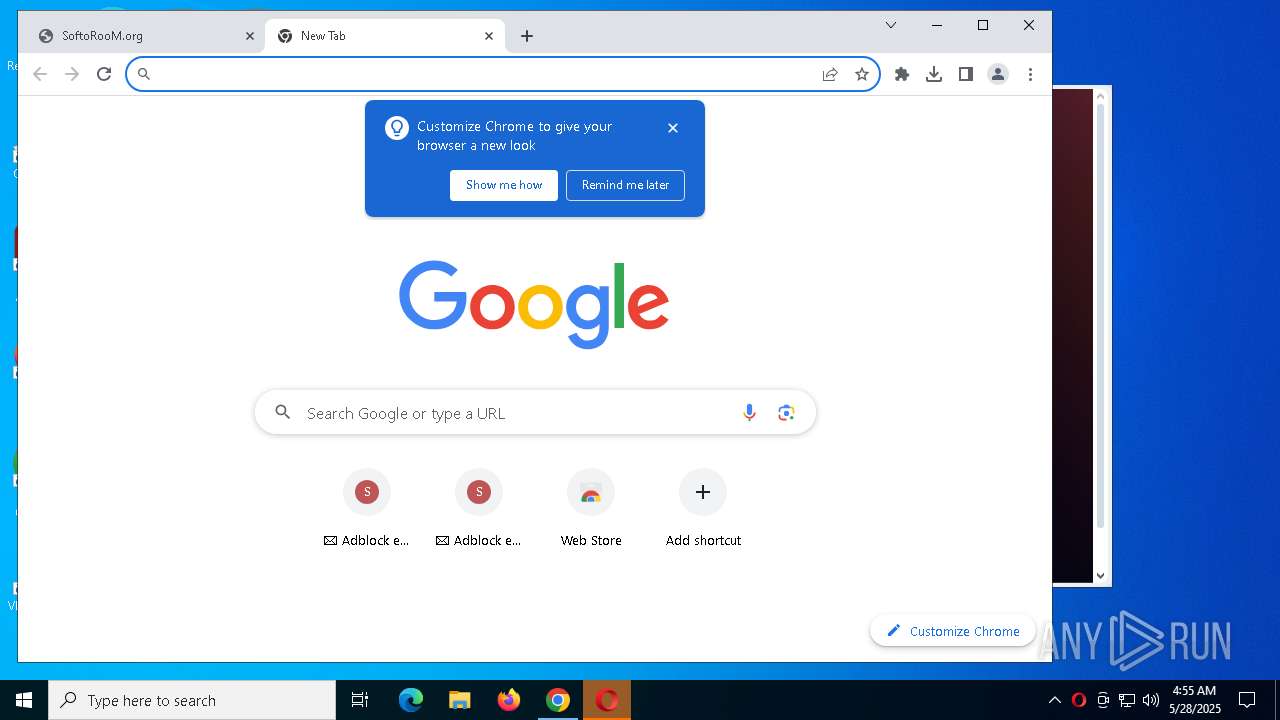Open the profile avatar menu
1280x720 pixels.
point(998,74)
